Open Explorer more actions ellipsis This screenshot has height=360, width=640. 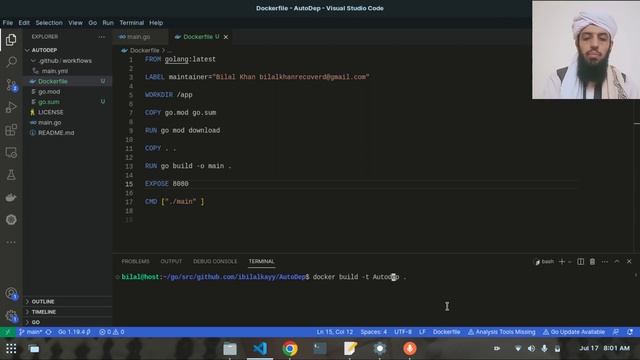(x=101, y=37)
